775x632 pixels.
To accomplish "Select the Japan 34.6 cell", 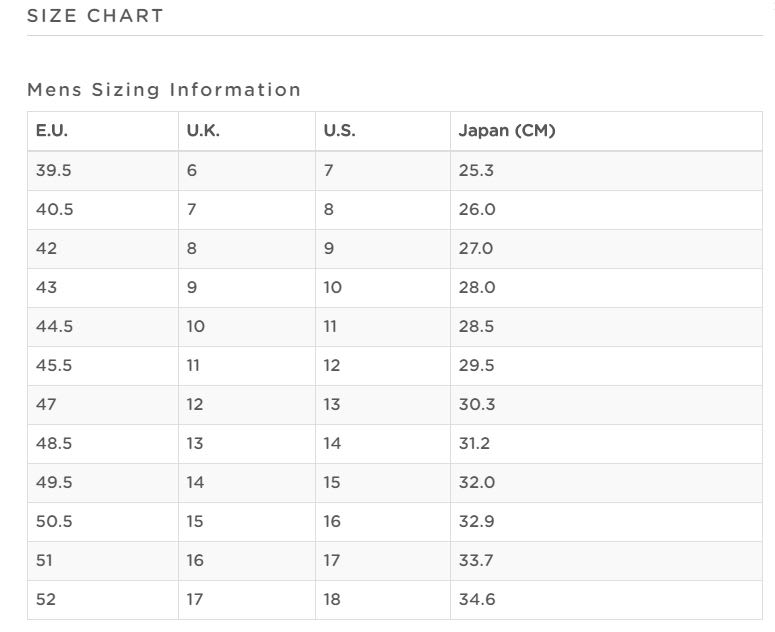I will 477,599.
